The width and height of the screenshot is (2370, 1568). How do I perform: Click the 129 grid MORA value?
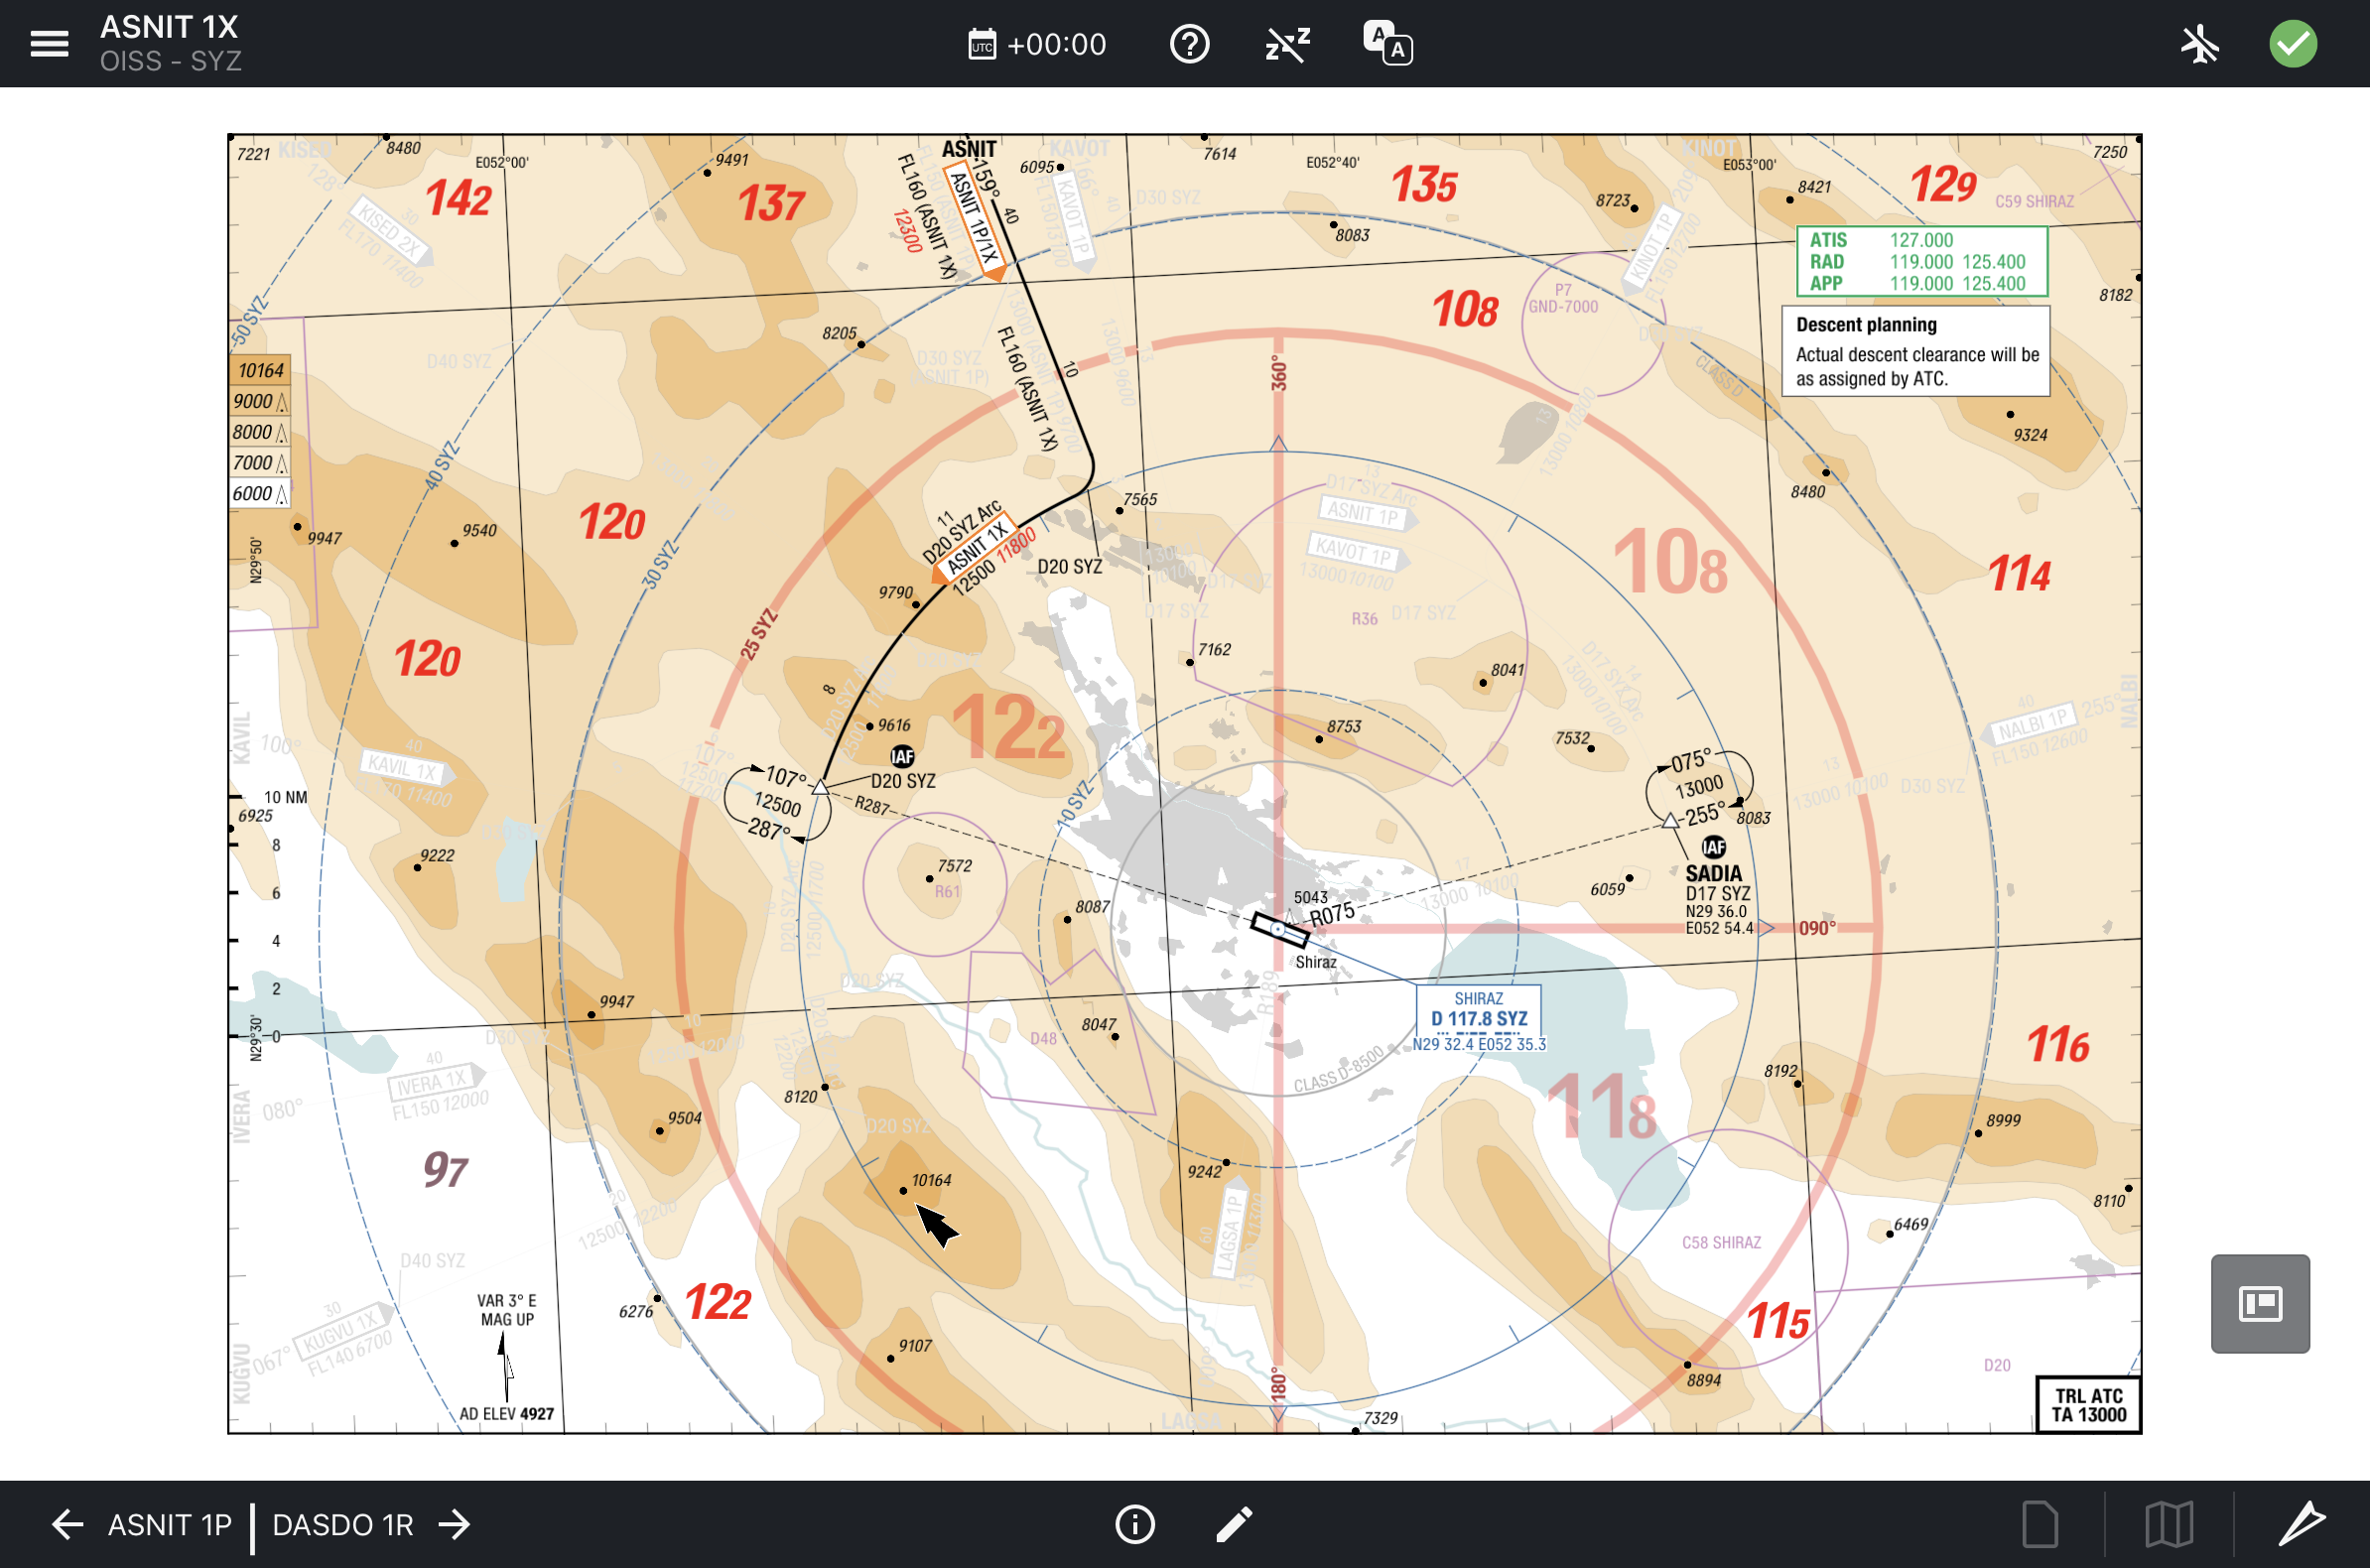[1943, 184]
